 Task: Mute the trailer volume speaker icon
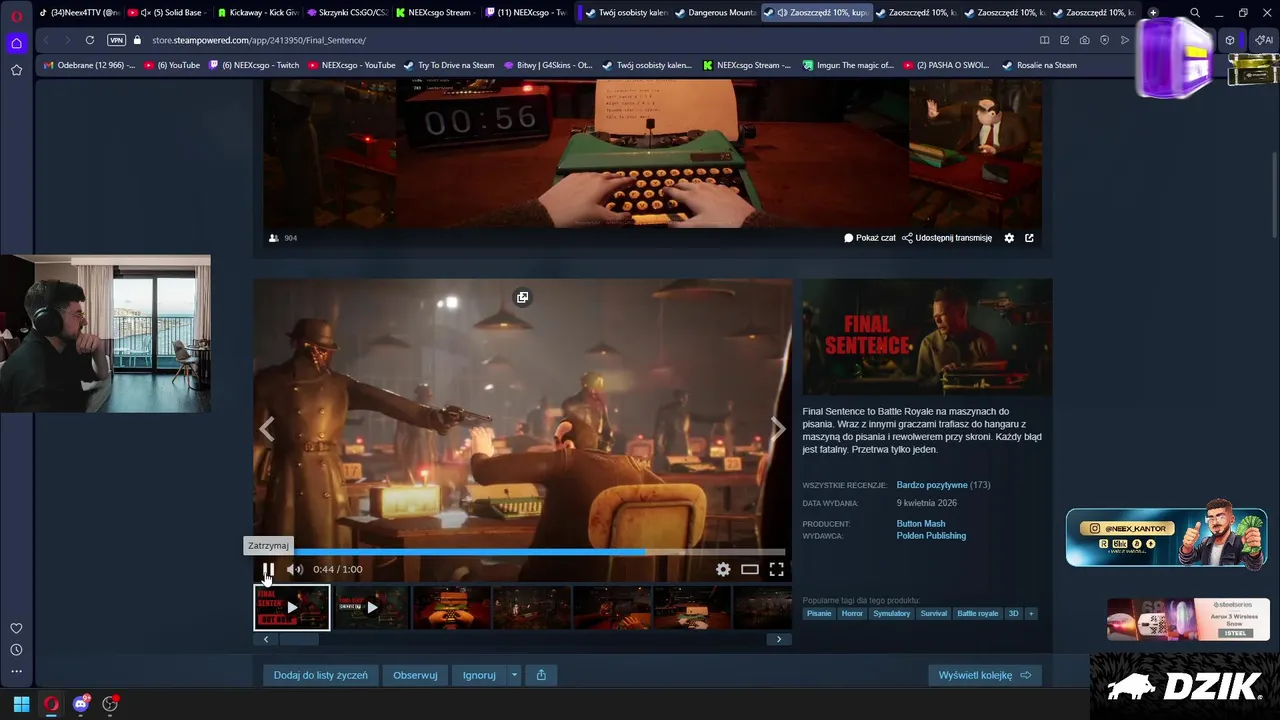tap(294, 569)
